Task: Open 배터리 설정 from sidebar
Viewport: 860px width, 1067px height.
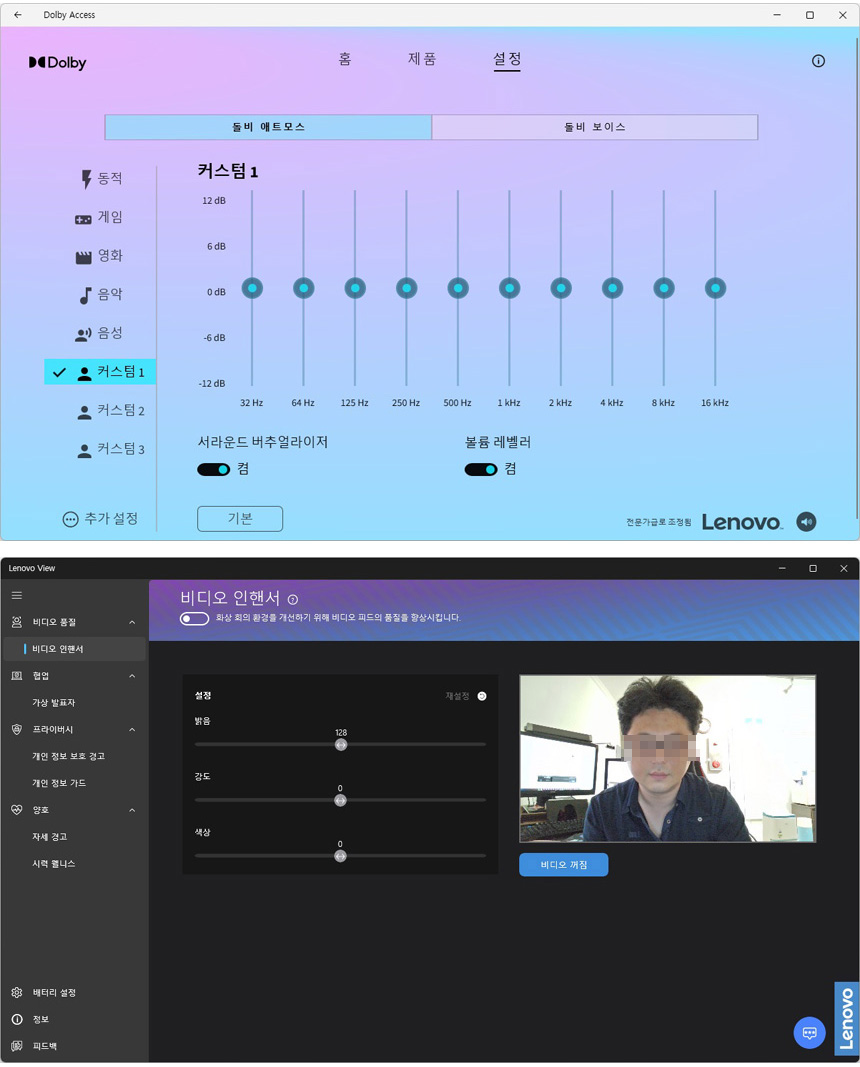Action: pyautogui.click(x=53, y=992)
